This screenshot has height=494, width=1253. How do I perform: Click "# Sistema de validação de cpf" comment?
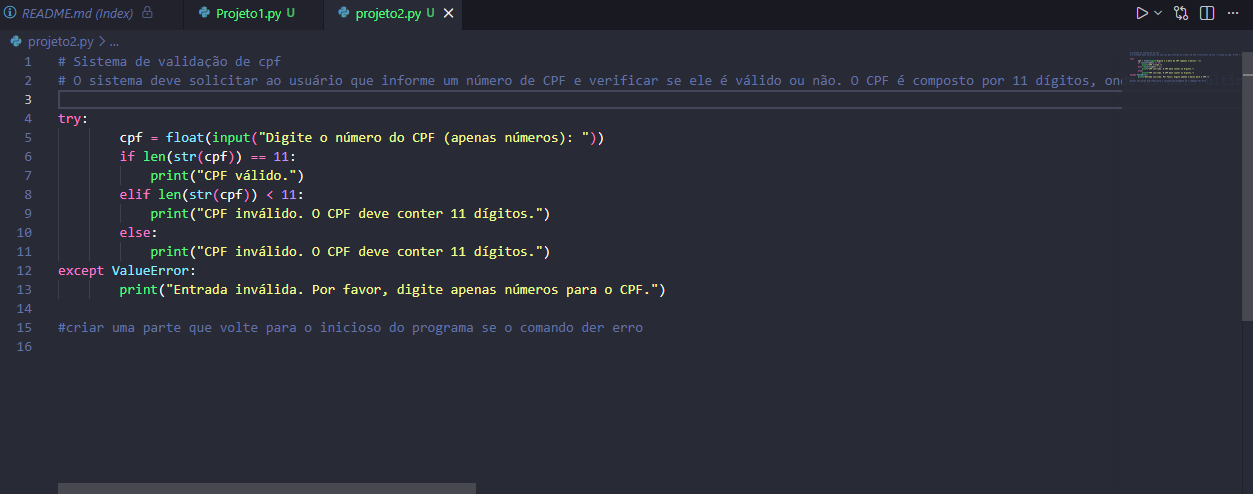coord(169,62)
